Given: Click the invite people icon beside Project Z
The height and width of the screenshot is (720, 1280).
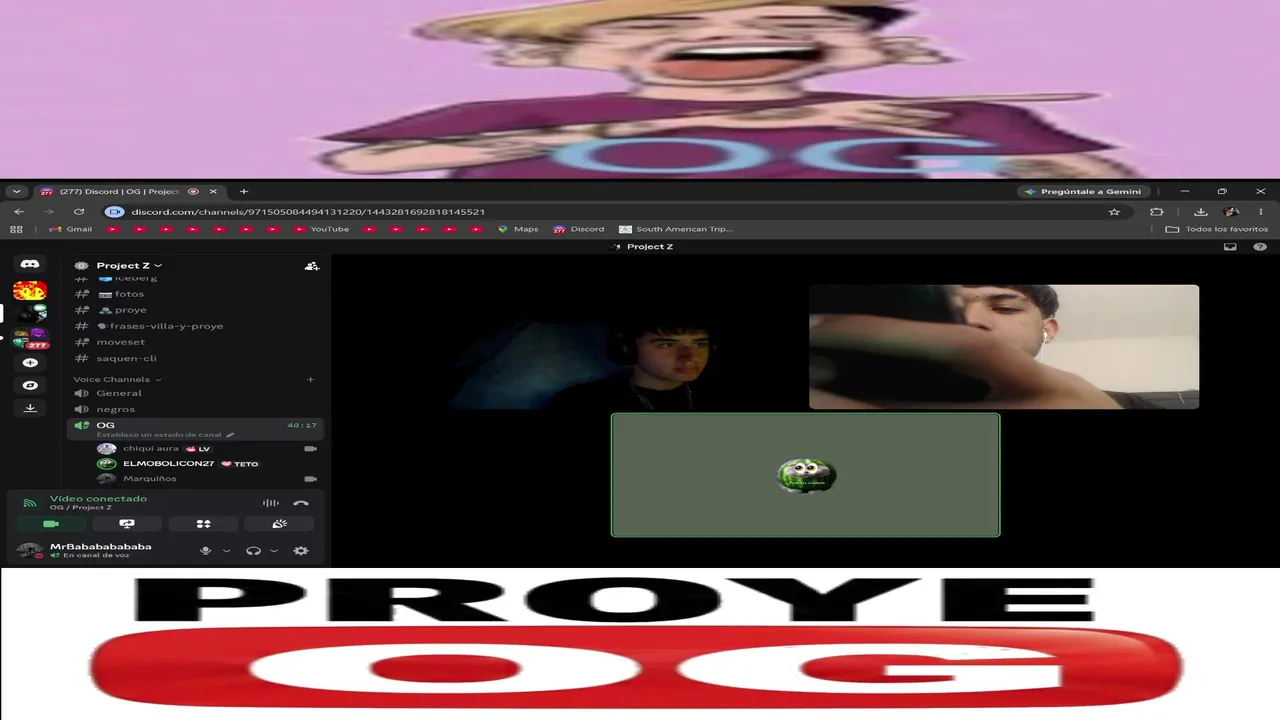Looking at the screenshot, I should coord(312,266).
